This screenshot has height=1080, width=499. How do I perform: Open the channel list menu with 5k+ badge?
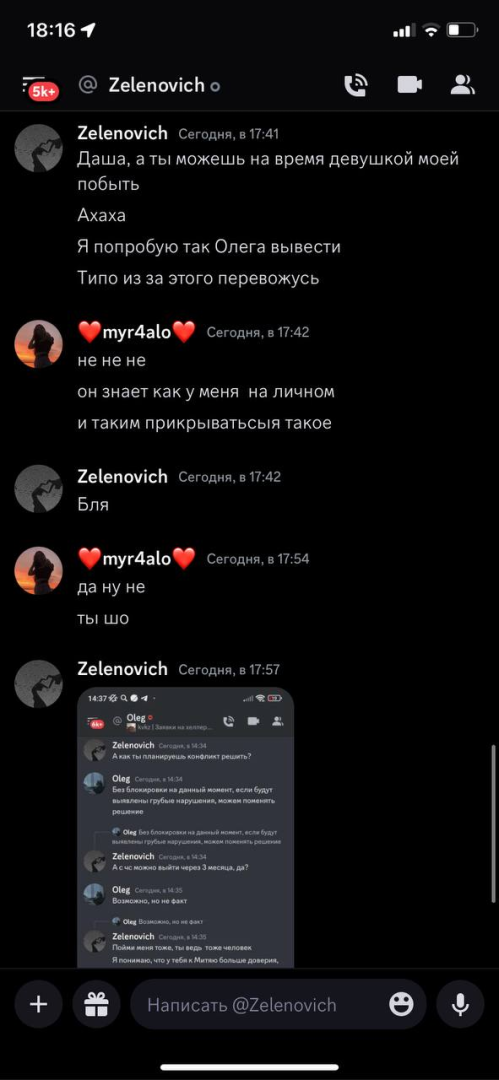click(x=40, y=86)
